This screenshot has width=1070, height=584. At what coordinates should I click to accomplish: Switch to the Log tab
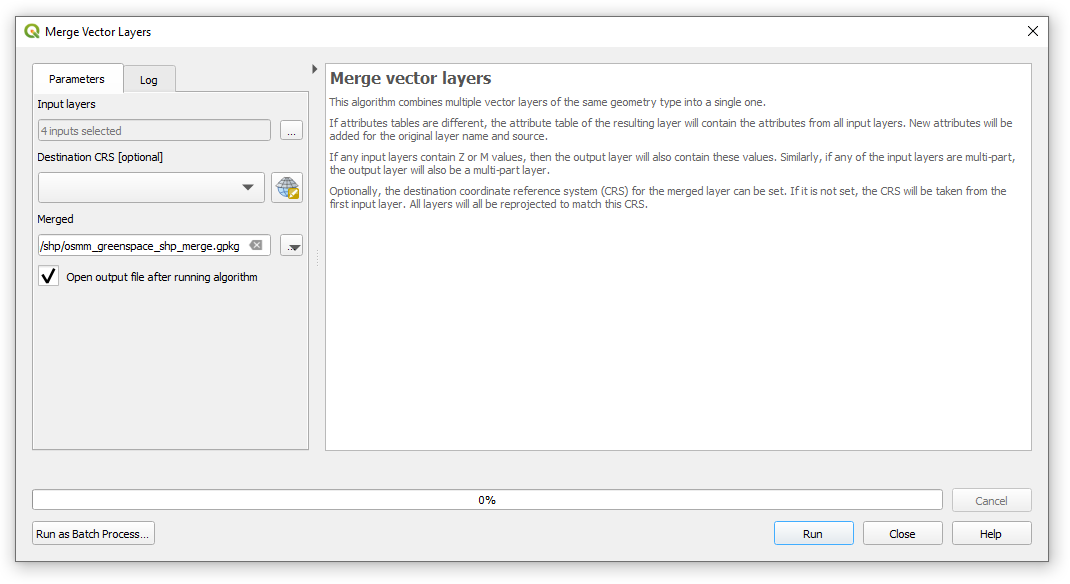tap(149, 78)
